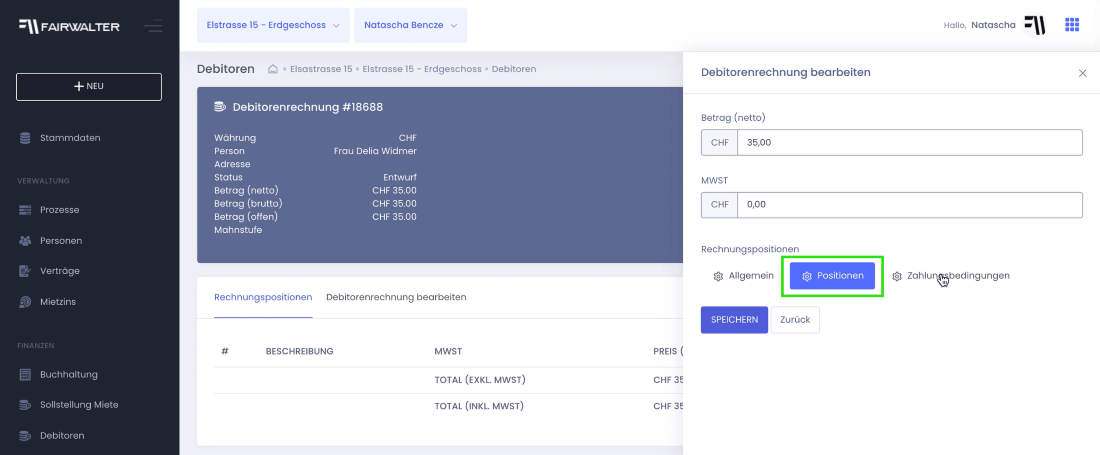Click the home icon in breadcrumb
Image resolution: width=1100 pixels, height=455 pixels.
pos(274,69)
